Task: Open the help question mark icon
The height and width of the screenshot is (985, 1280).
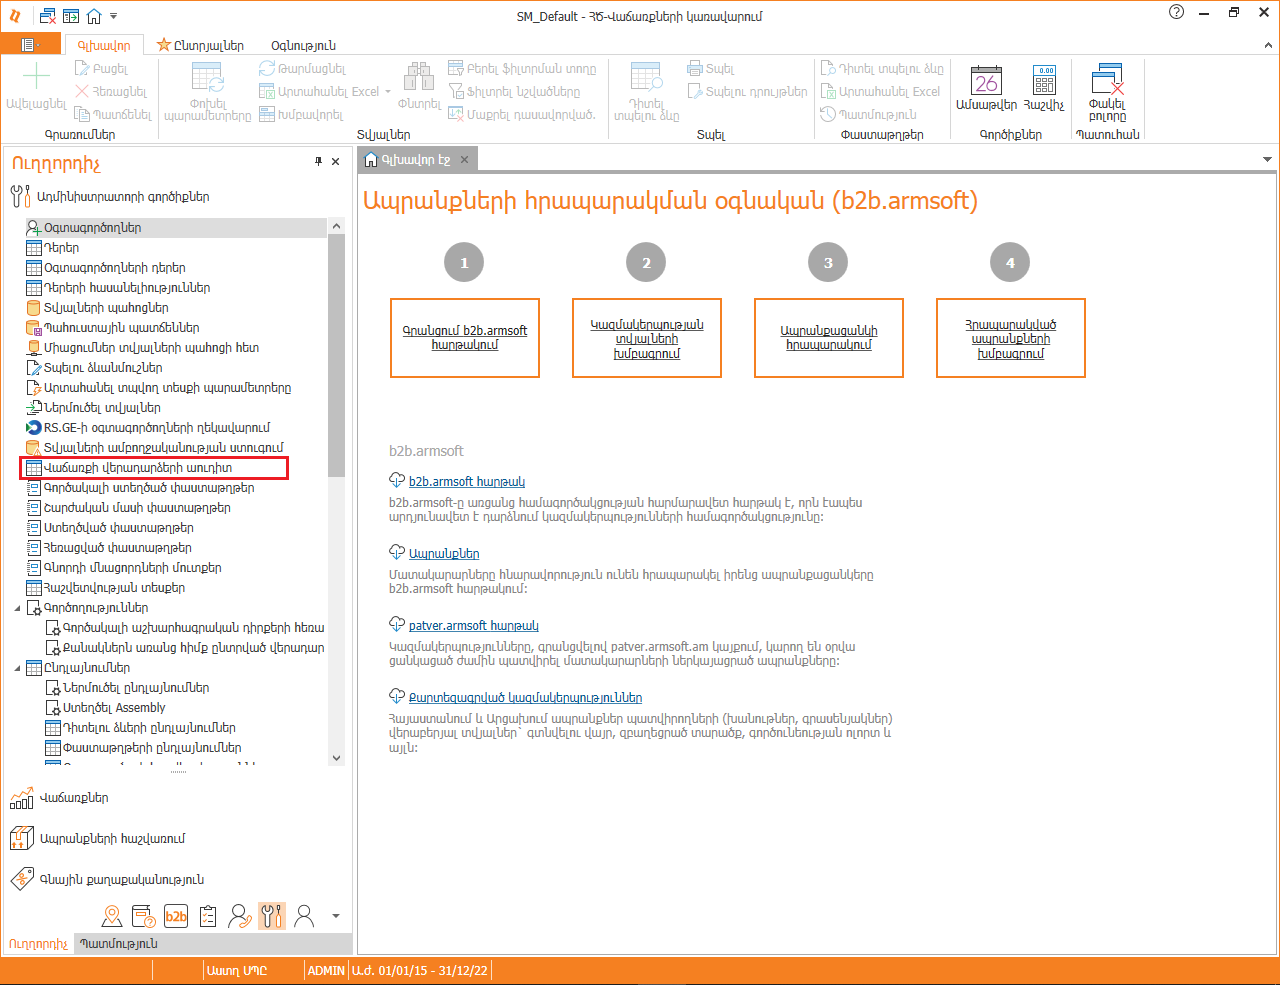Action: (x=1176, y=12)
